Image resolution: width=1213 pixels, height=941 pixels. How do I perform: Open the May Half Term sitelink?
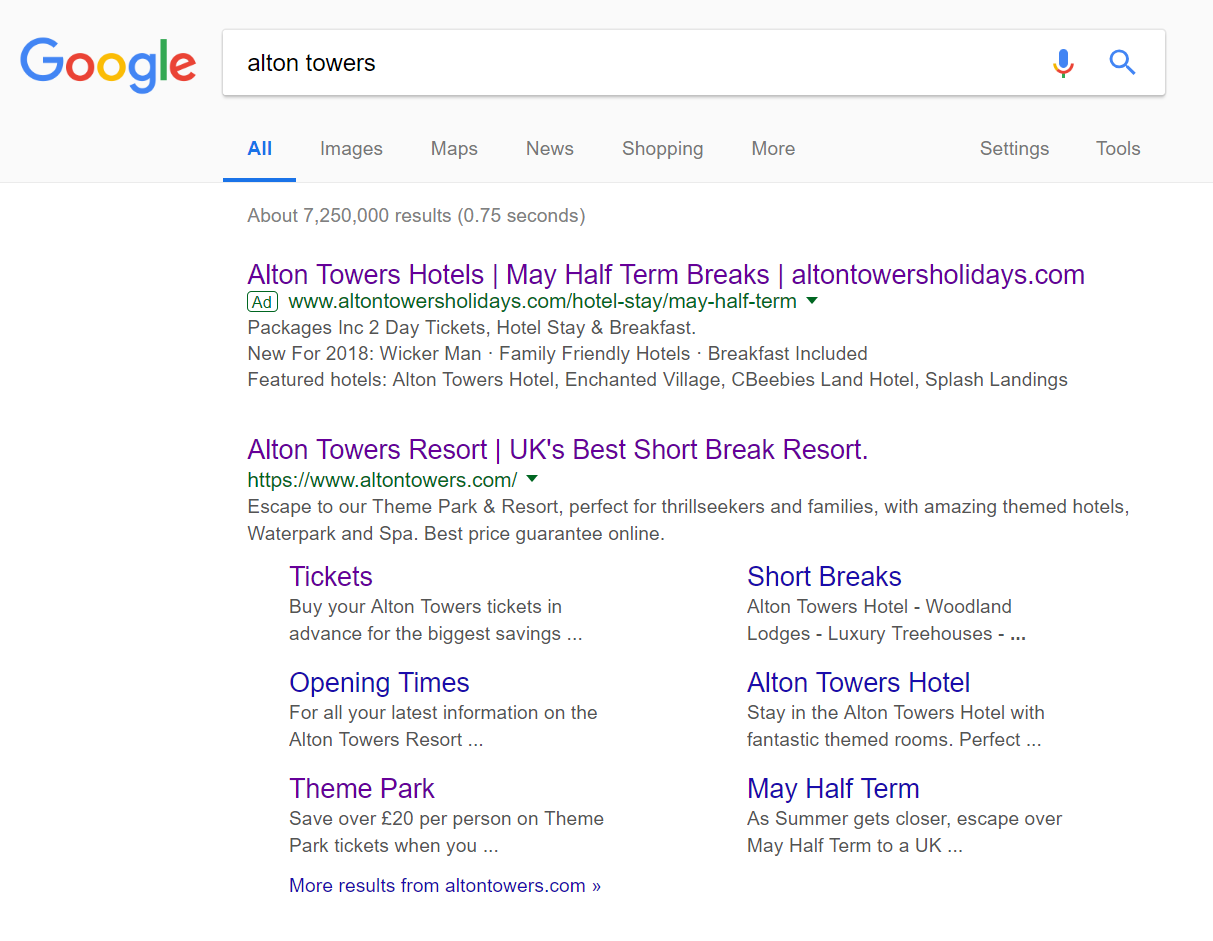[833, 789]
